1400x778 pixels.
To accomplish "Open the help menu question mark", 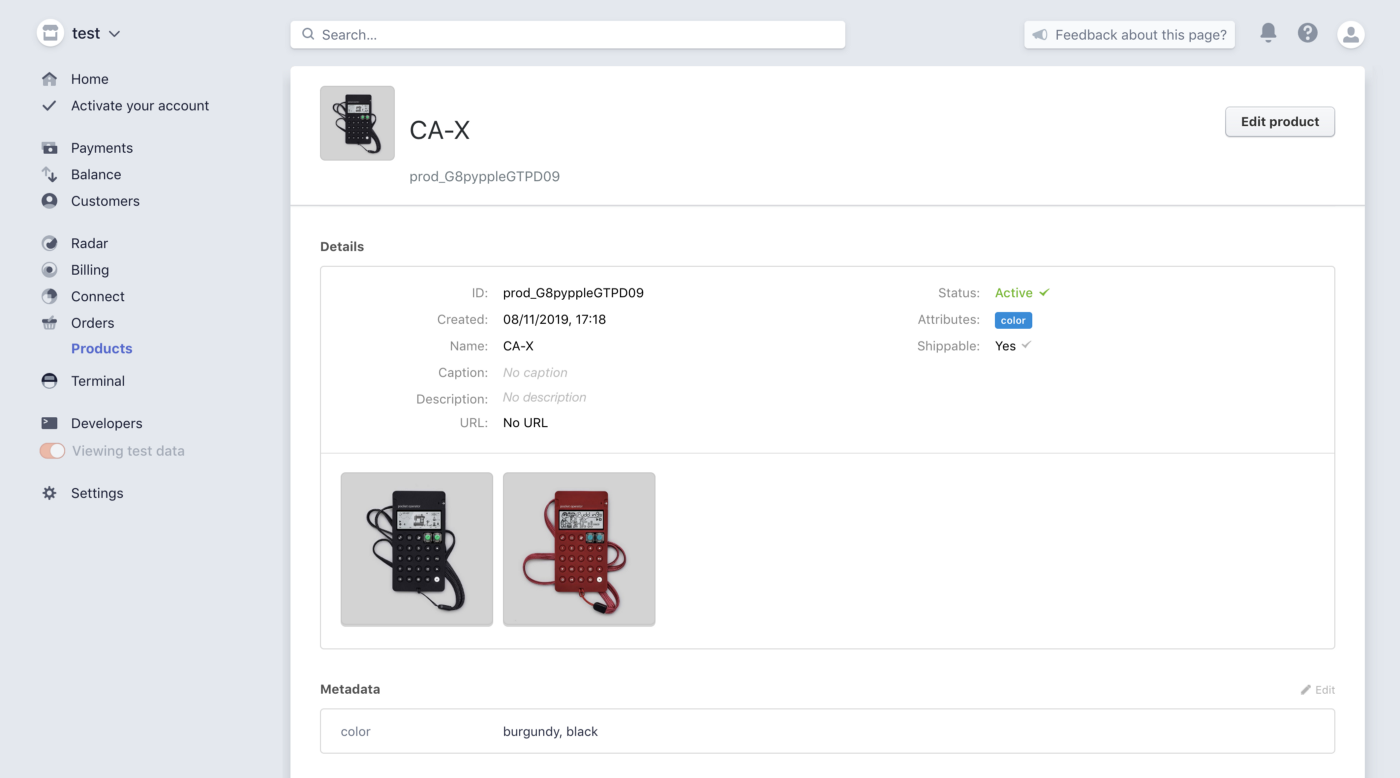I will coord(1307,33).
